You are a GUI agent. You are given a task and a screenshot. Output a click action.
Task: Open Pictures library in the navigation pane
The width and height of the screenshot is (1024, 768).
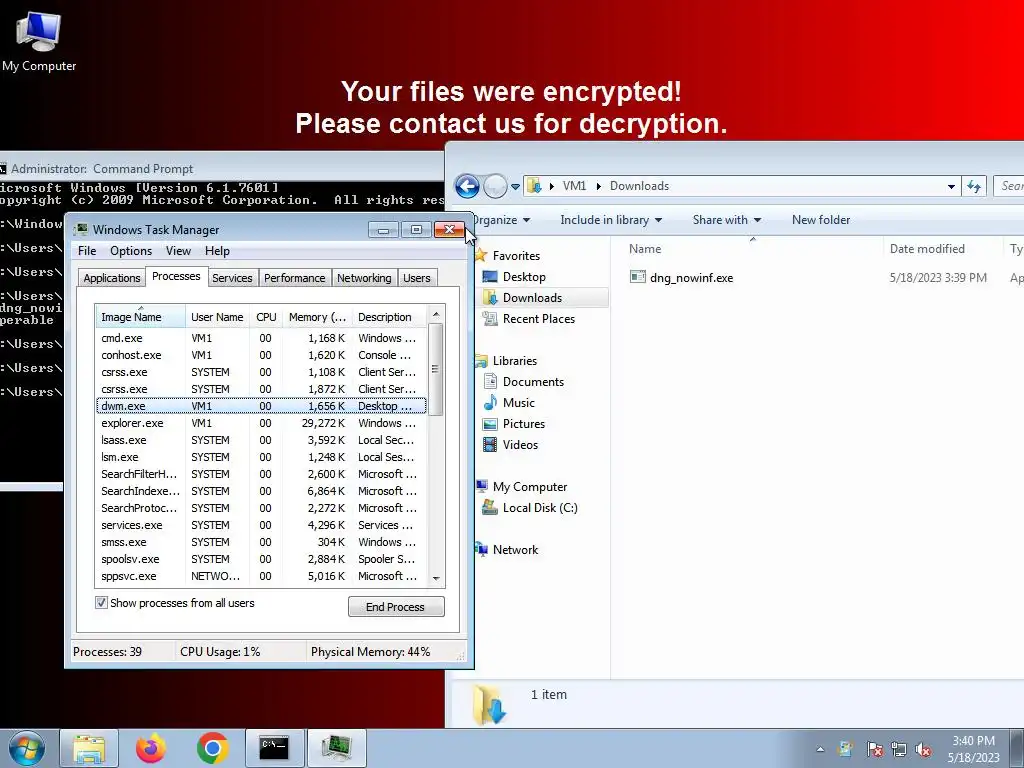523,424
